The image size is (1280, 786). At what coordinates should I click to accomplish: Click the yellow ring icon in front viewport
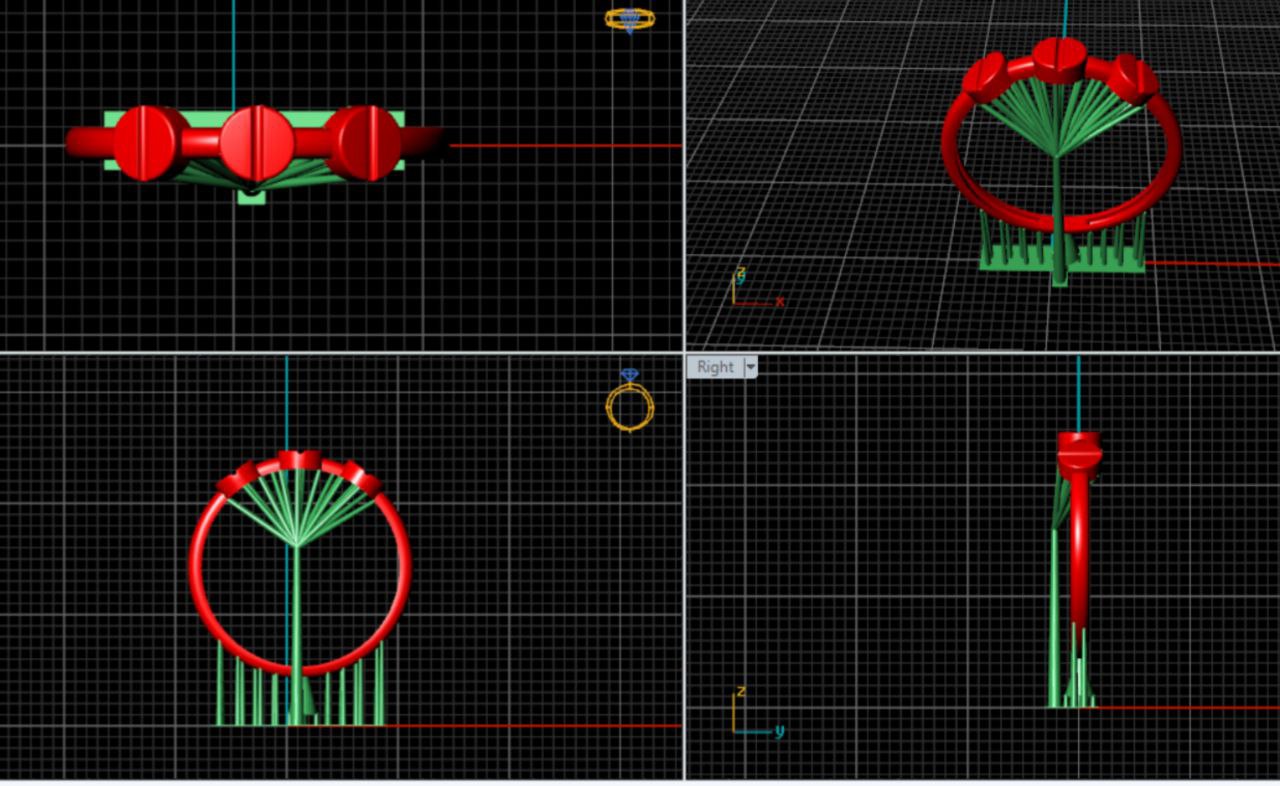[x=630, y=400]
